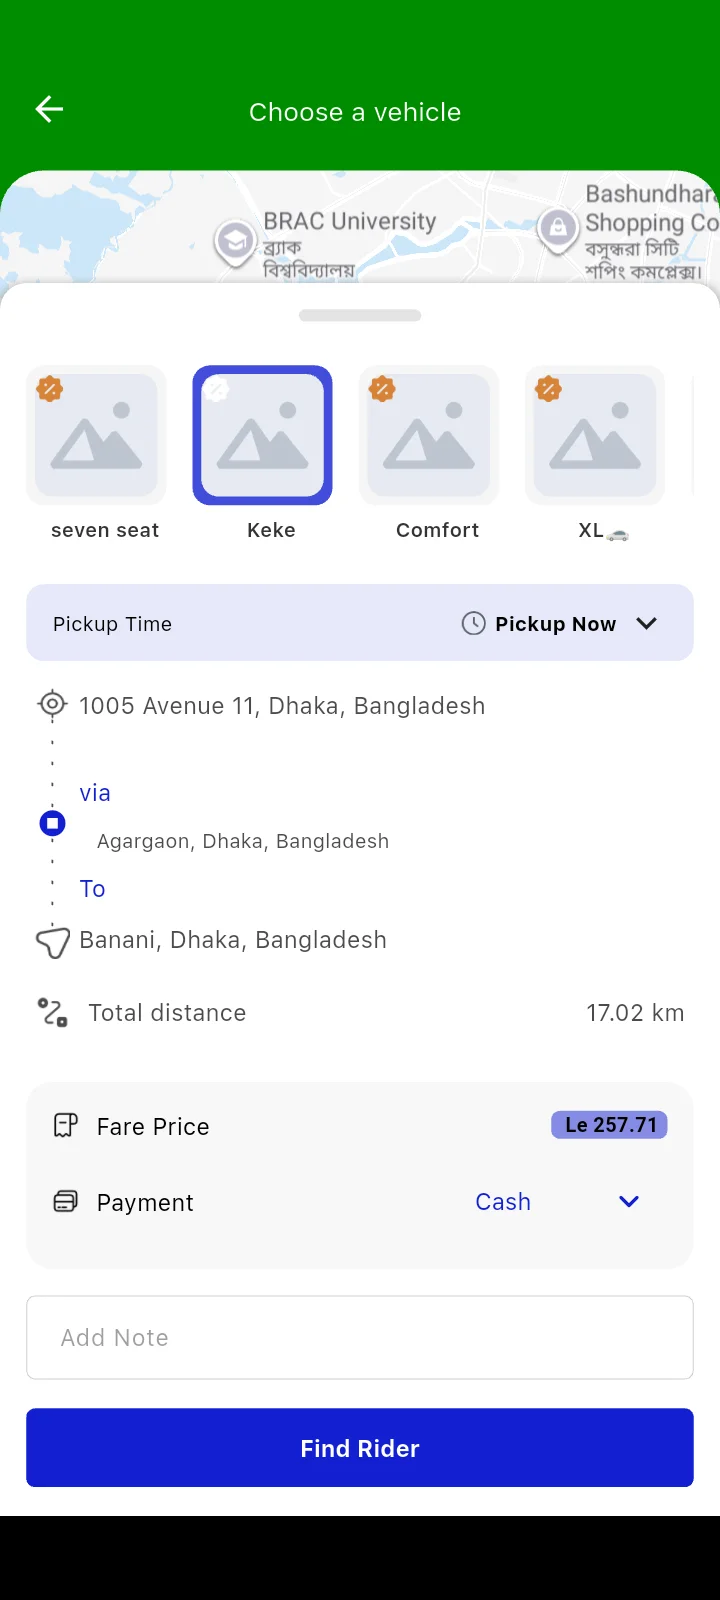Click the total distance route icon
This screenshot has width=720, height=1600.
(52, 1013)
